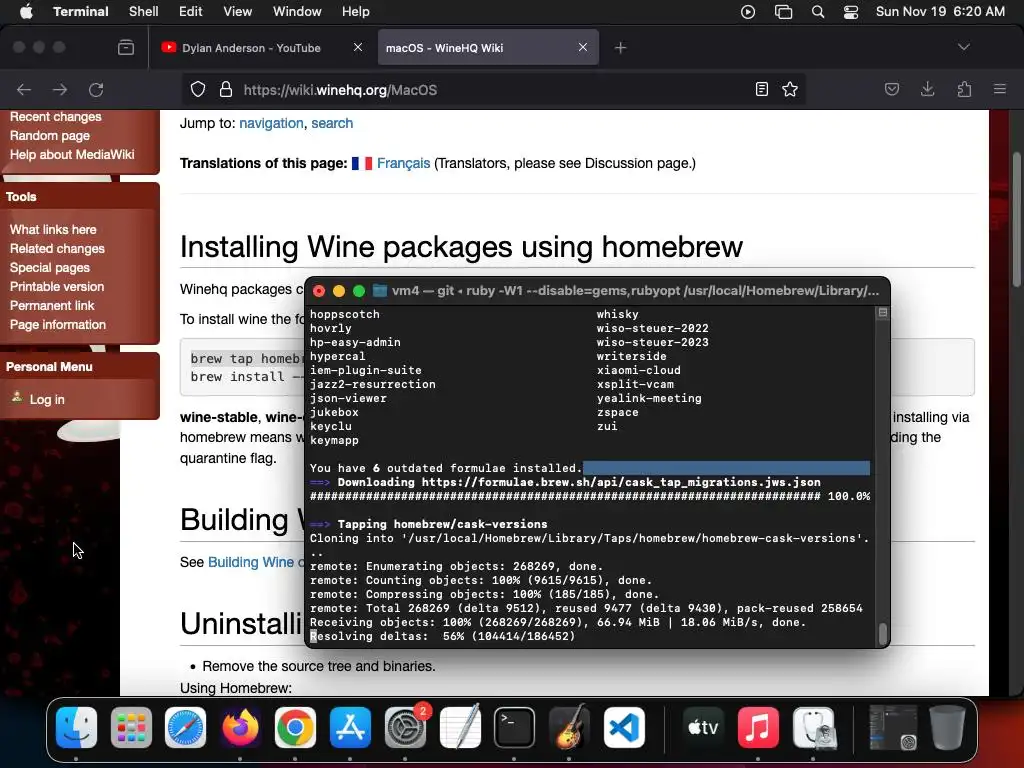The width and height of the screenshot is (1024, 768).
Task: Open Spotlight search from menu bar
Action: 818,12
